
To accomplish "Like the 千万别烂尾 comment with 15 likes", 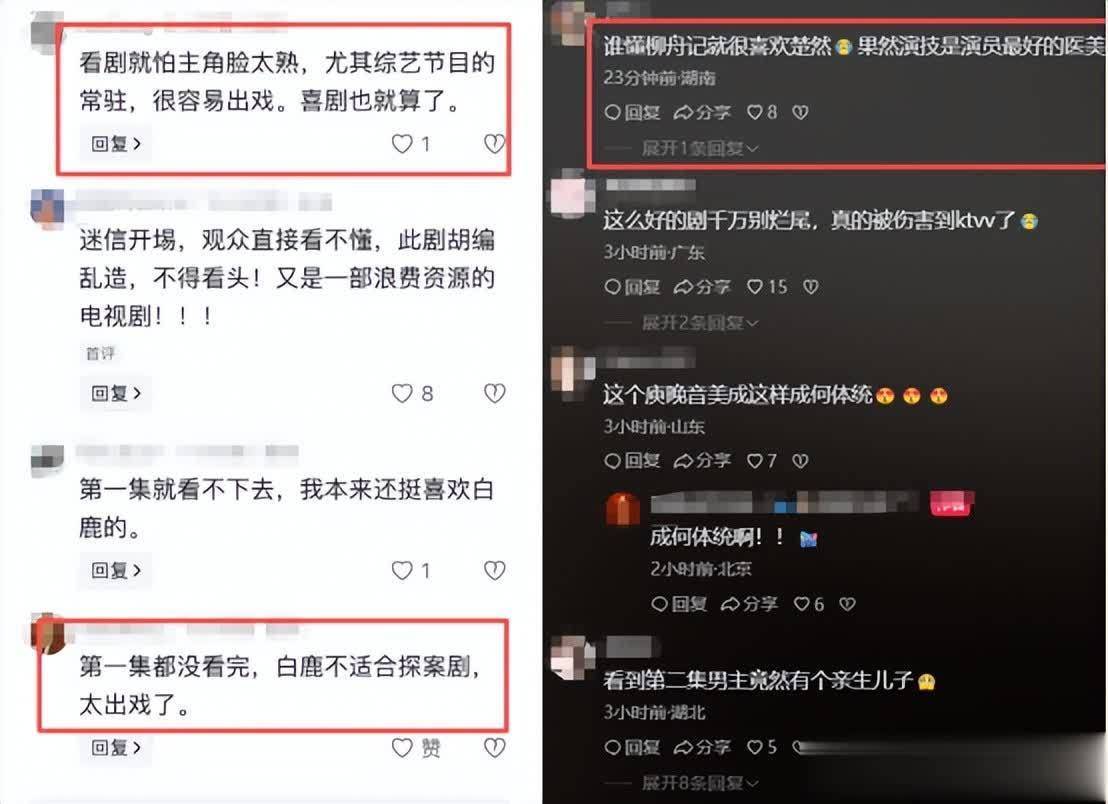I will (755, 287).
